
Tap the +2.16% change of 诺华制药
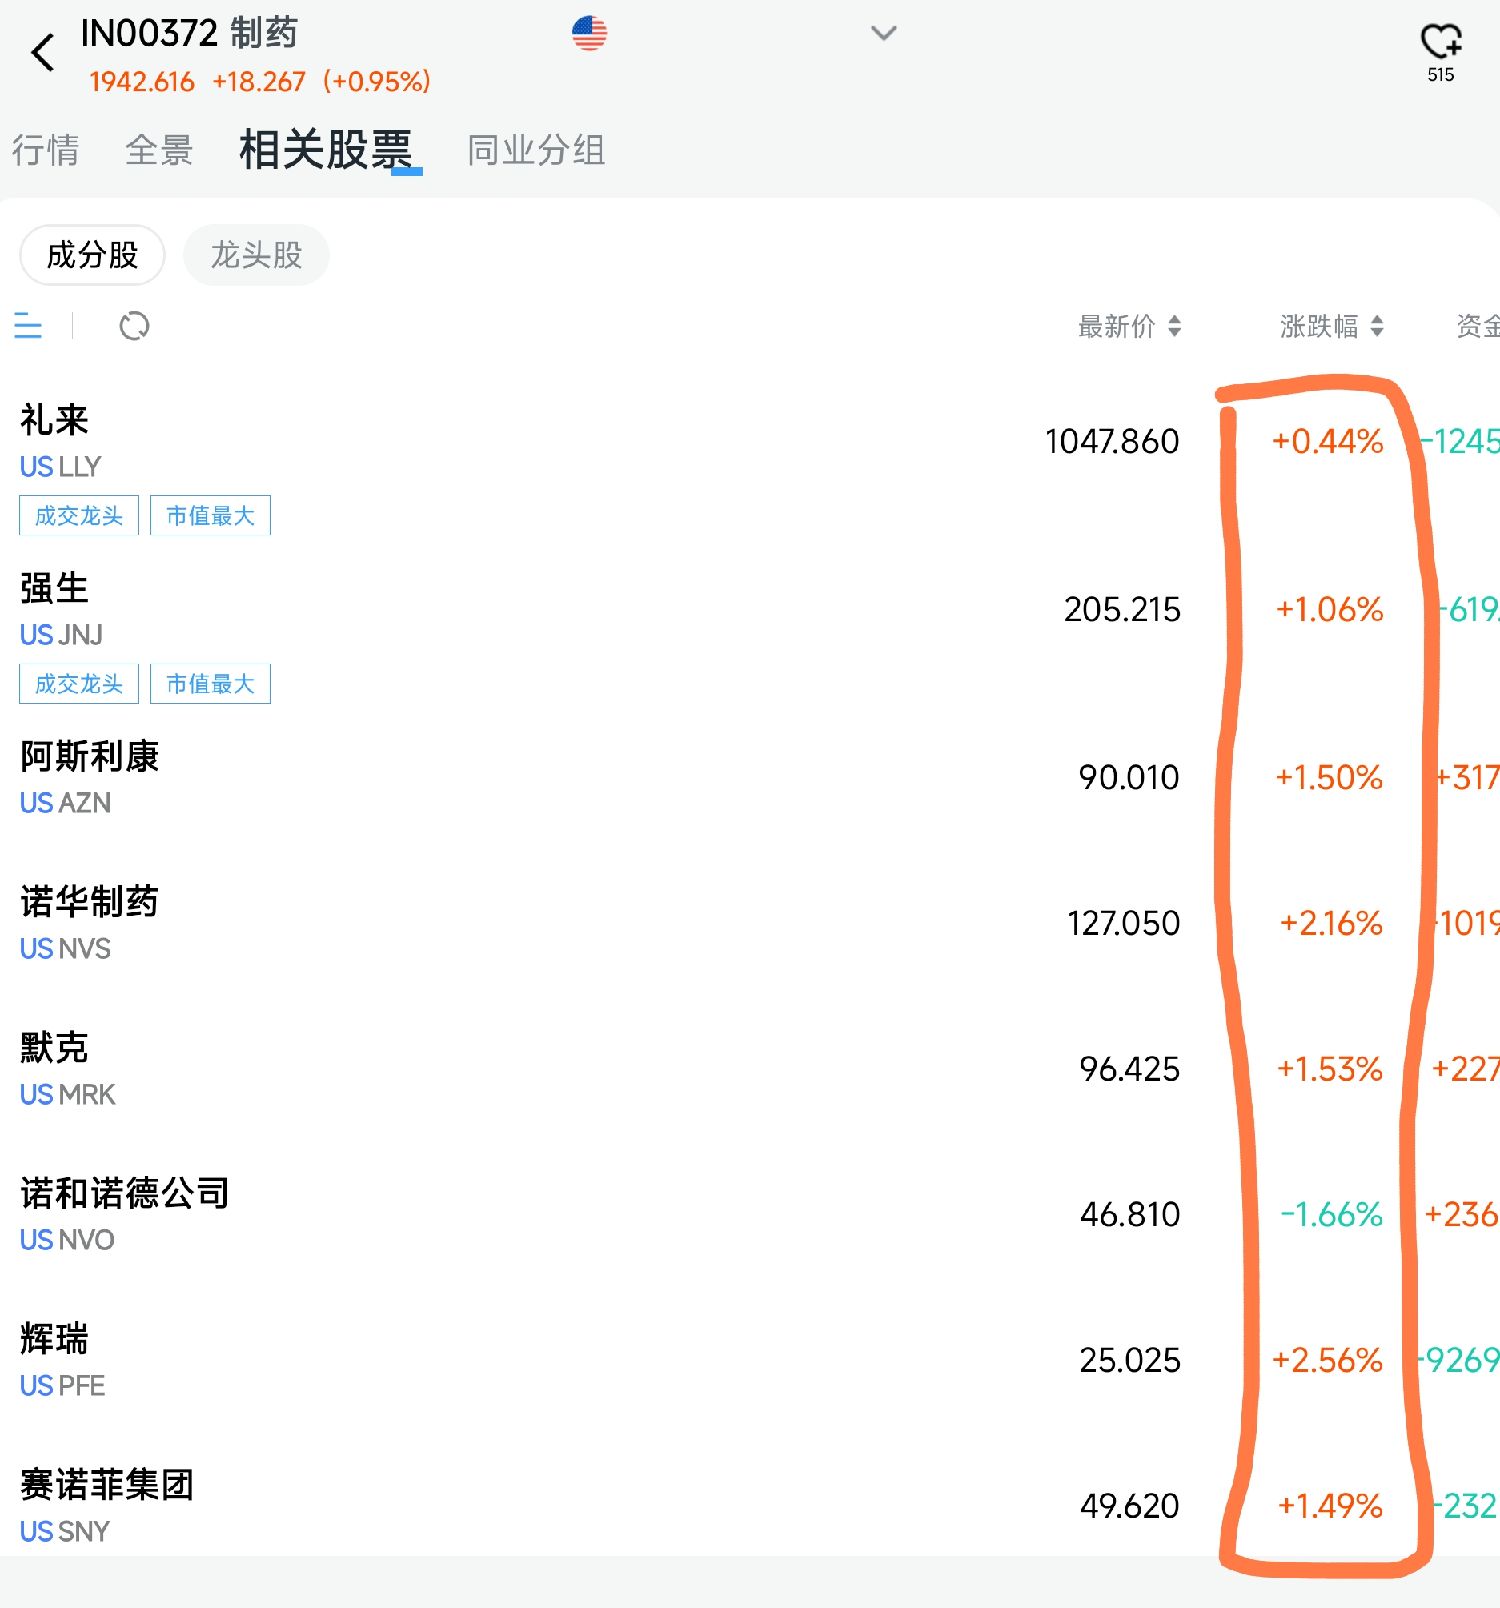(1331, 923)
